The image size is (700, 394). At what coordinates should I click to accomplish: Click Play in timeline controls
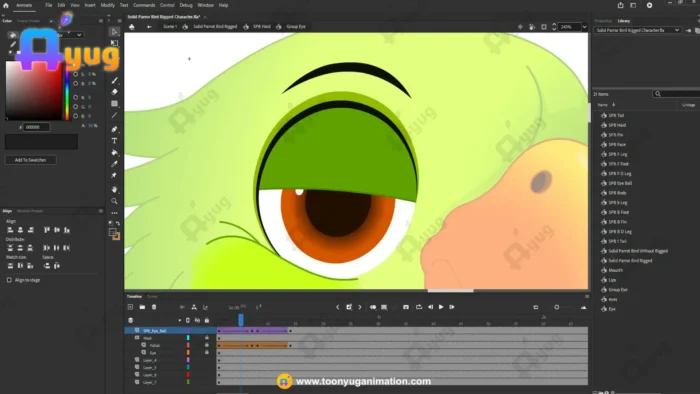point(441,307)
